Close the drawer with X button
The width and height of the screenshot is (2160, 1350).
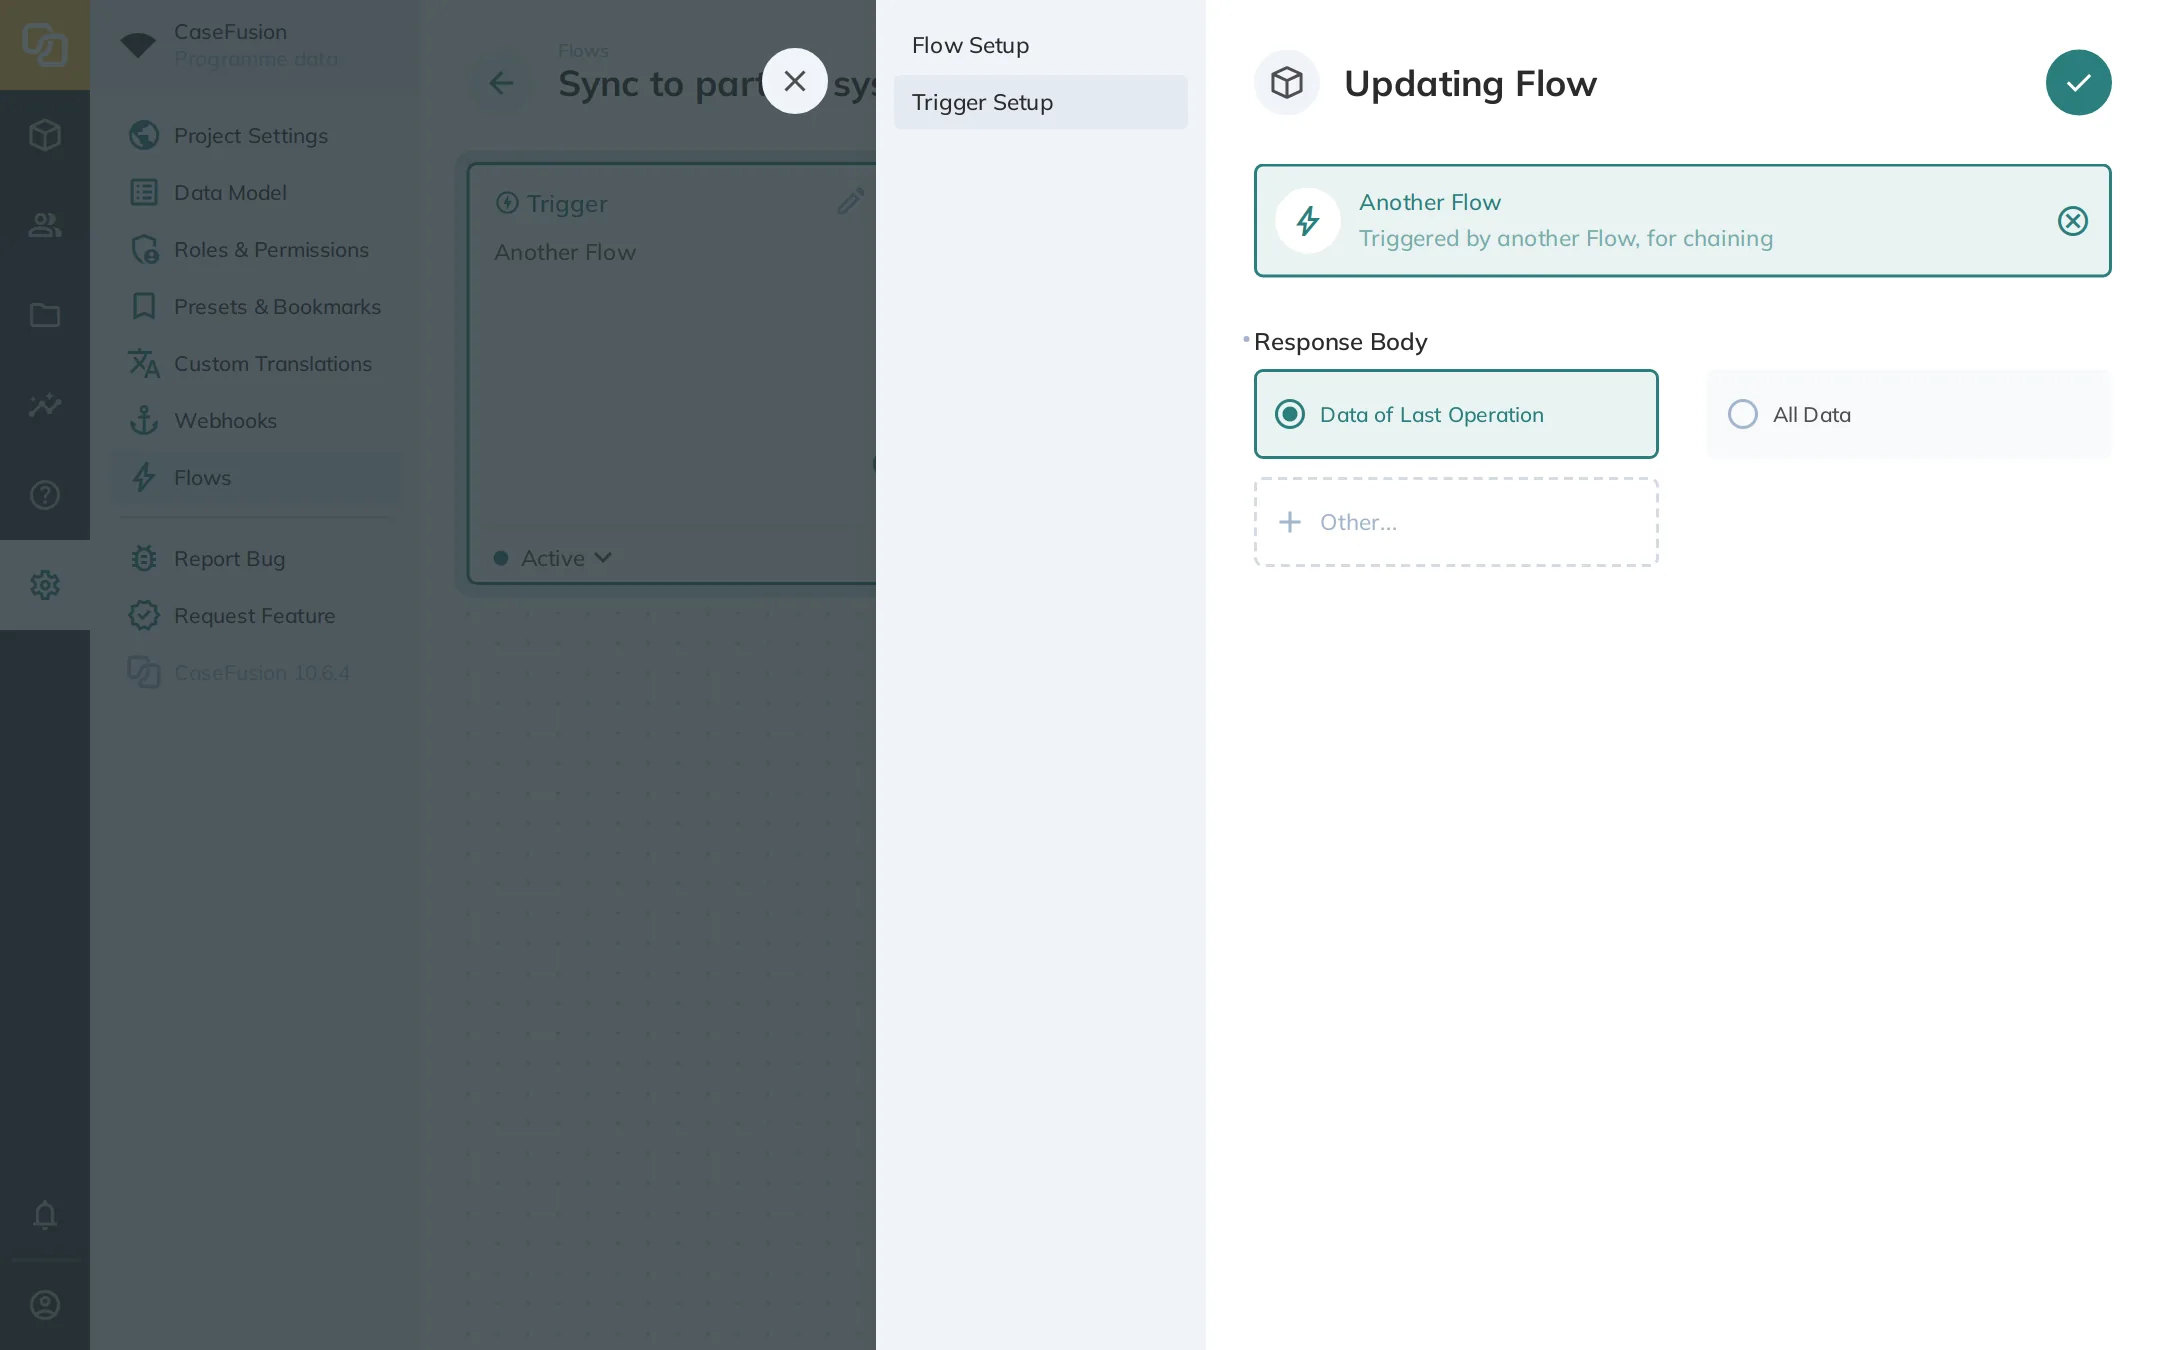click(x=795, y=81)
